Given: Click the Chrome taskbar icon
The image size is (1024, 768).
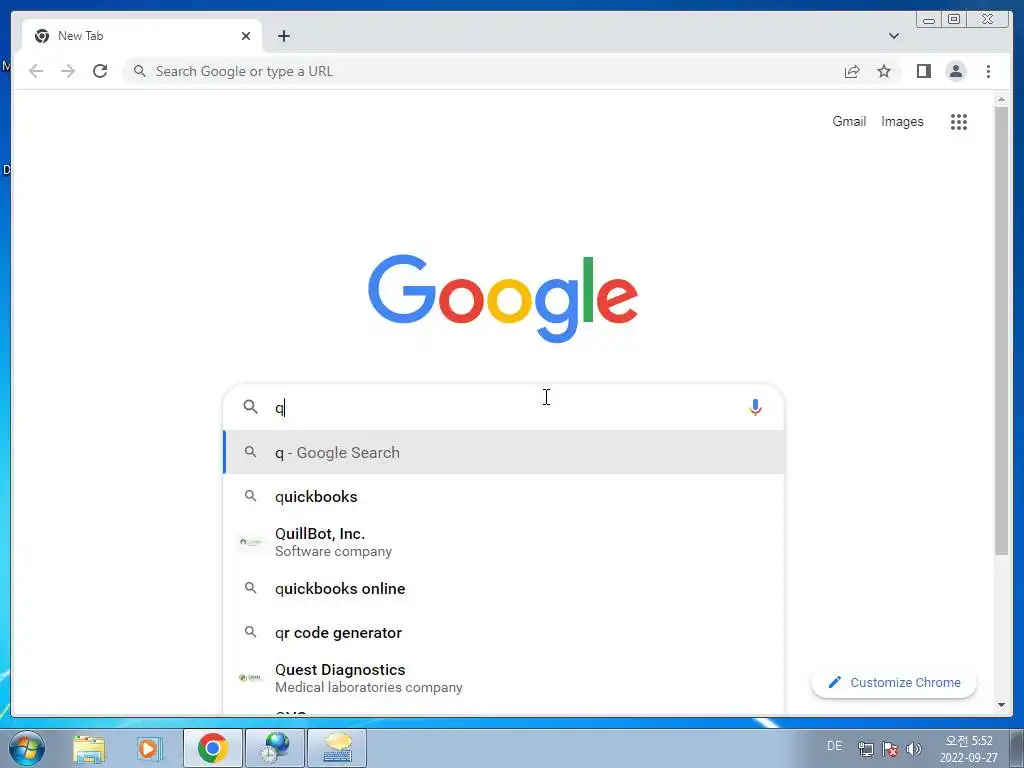Looking at the screenshot, I should point(213,748).
